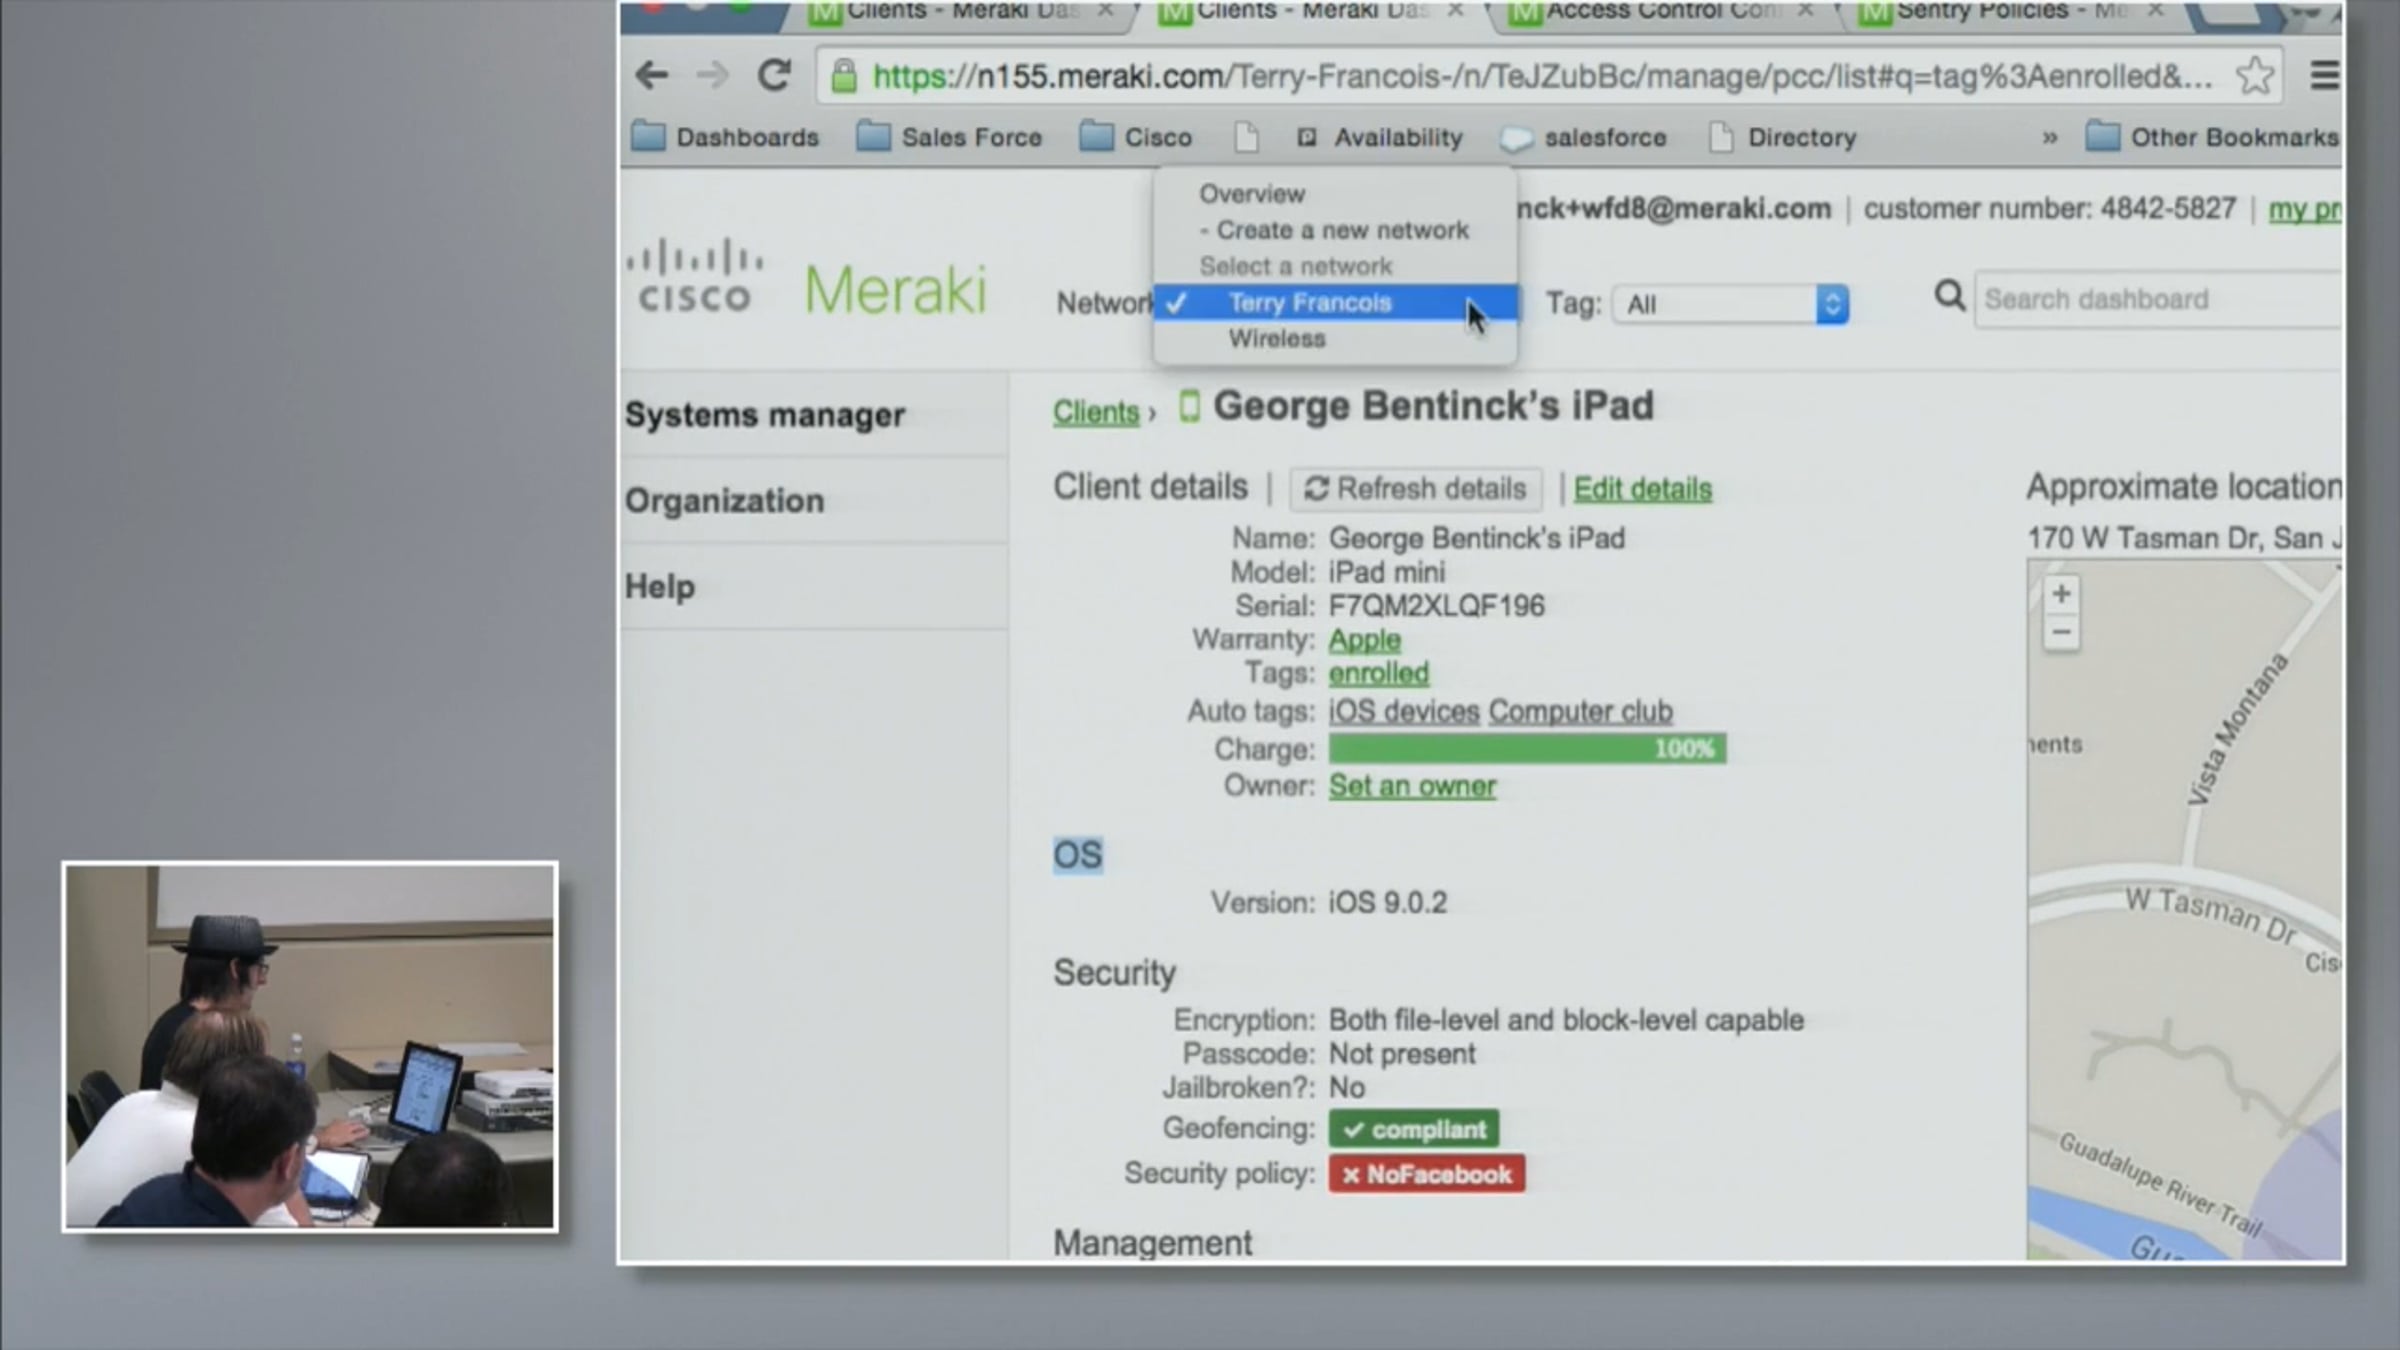Click the red NoFacebook policy badge

click(1426, 1174)
